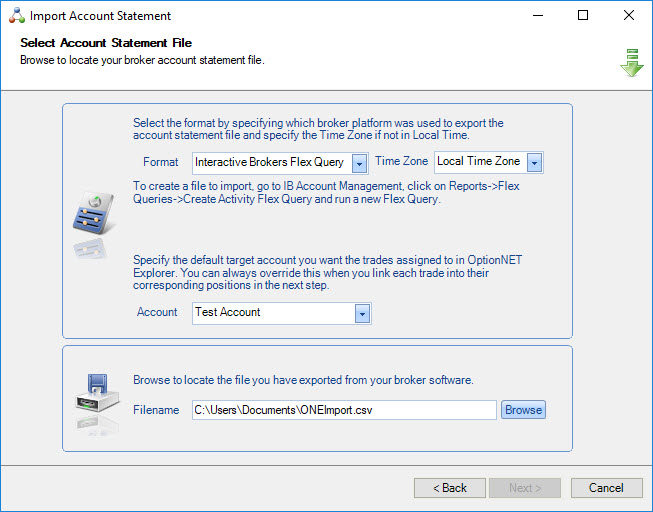
Task: Click the Browse button
Action: point(523,410)
